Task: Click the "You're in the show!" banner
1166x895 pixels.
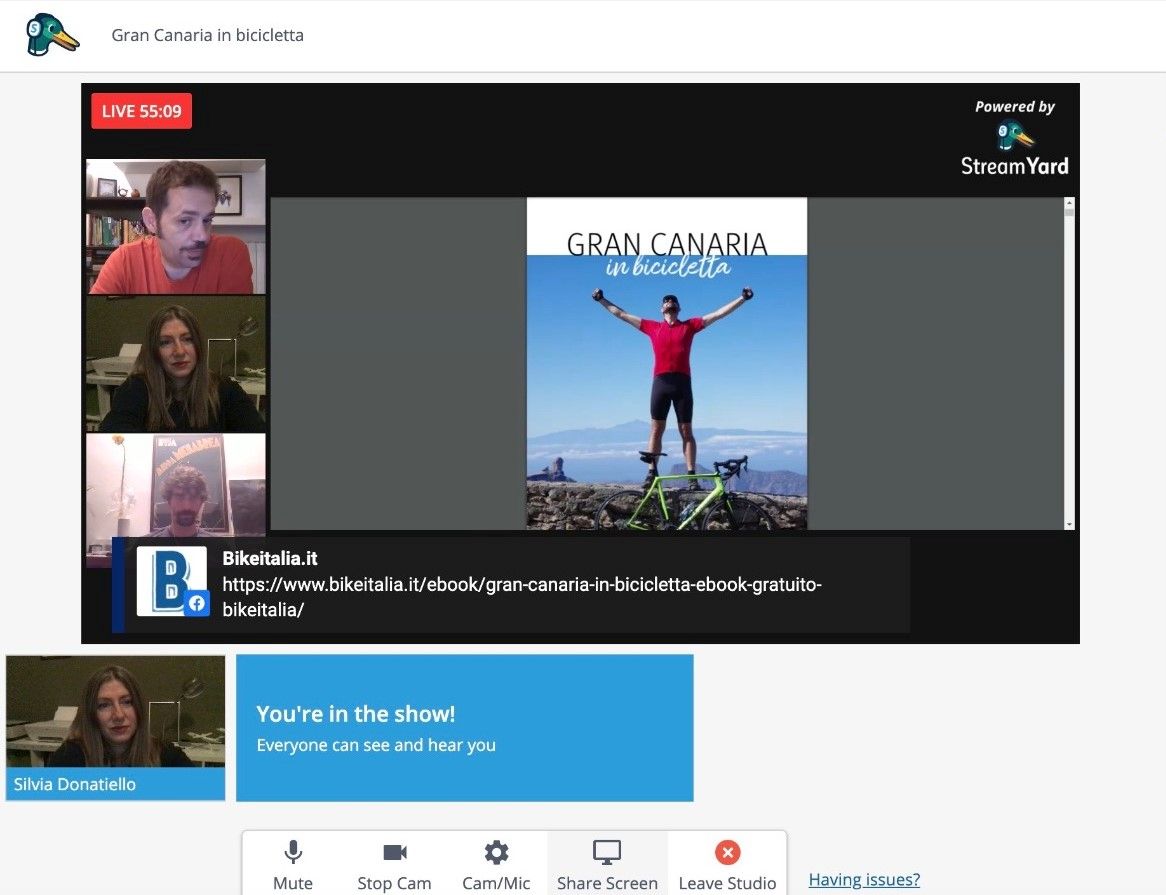Action: pos(464,728)
